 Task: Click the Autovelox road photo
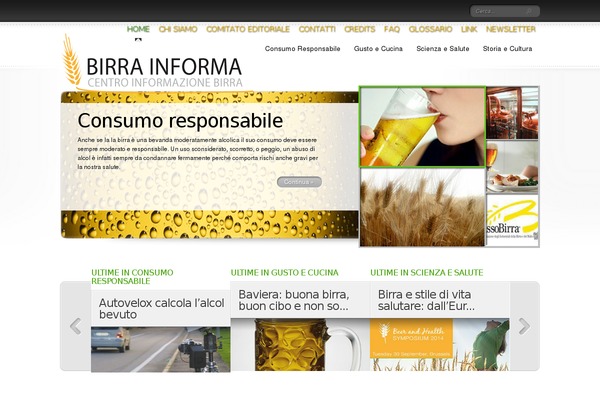[x=161, y=349]
